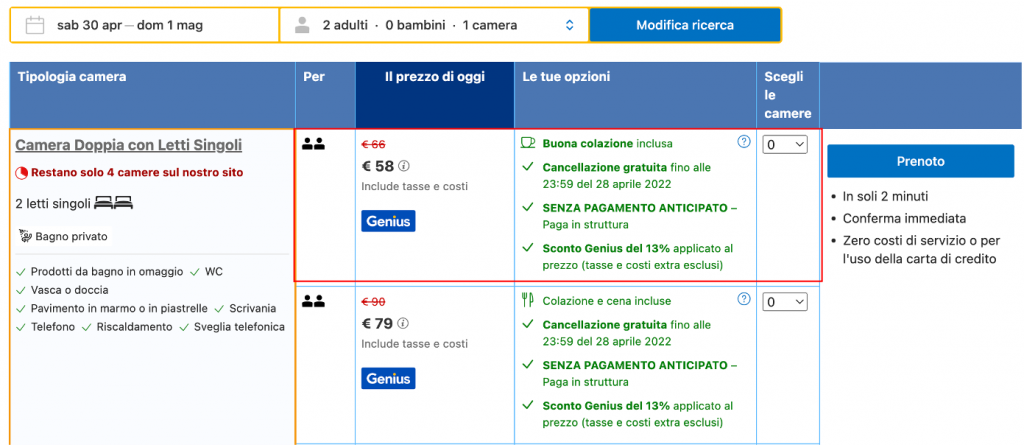This screenshot has width=1024, height=445.
Task: Click the Prenoto button
Action: coord(920,161)
